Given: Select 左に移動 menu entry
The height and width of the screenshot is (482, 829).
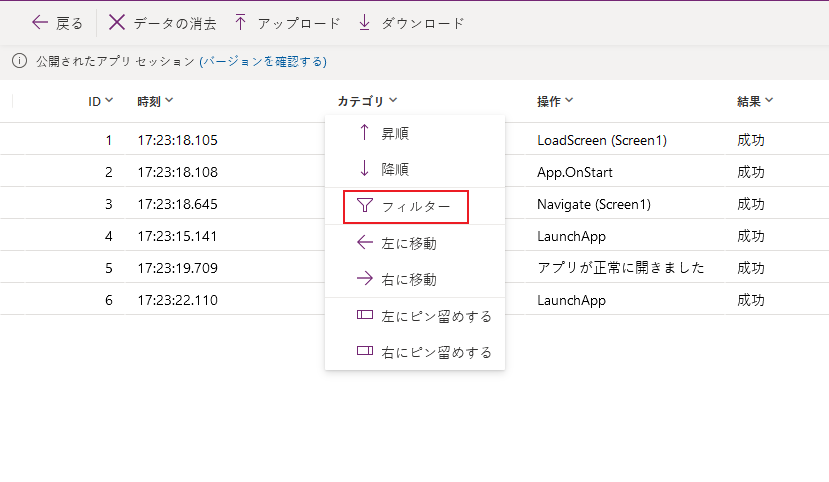Looking at the screenshot, I should click(x=415, y=244).
